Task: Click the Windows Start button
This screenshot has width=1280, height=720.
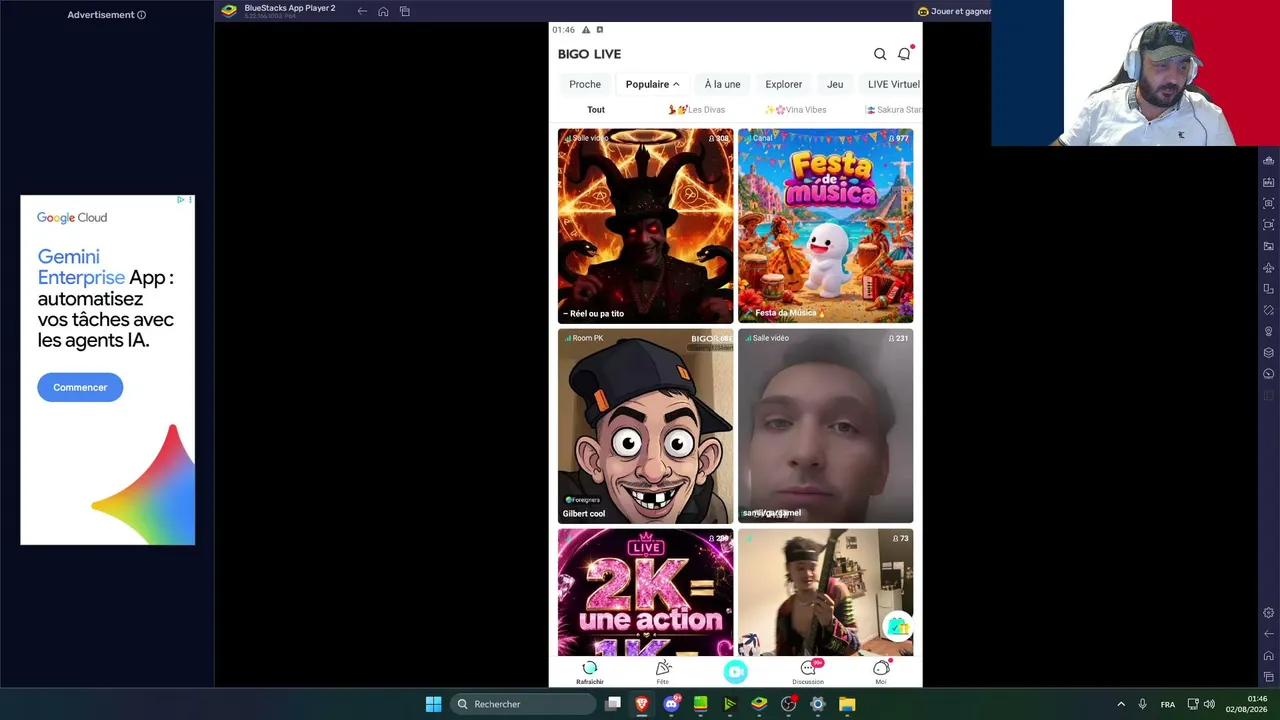Action: click(x=433, y=704)
